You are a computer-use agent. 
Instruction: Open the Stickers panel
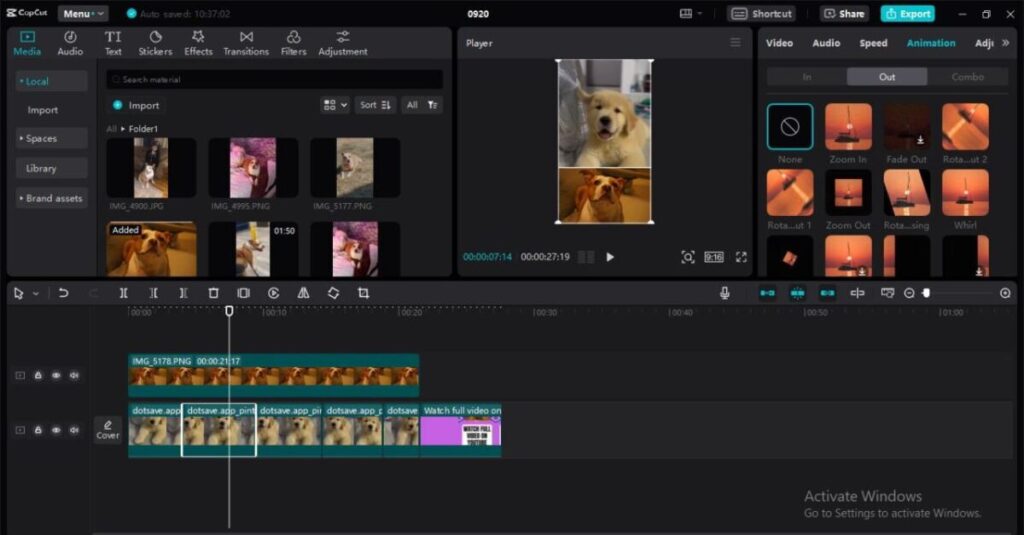(x=155, y=43)
